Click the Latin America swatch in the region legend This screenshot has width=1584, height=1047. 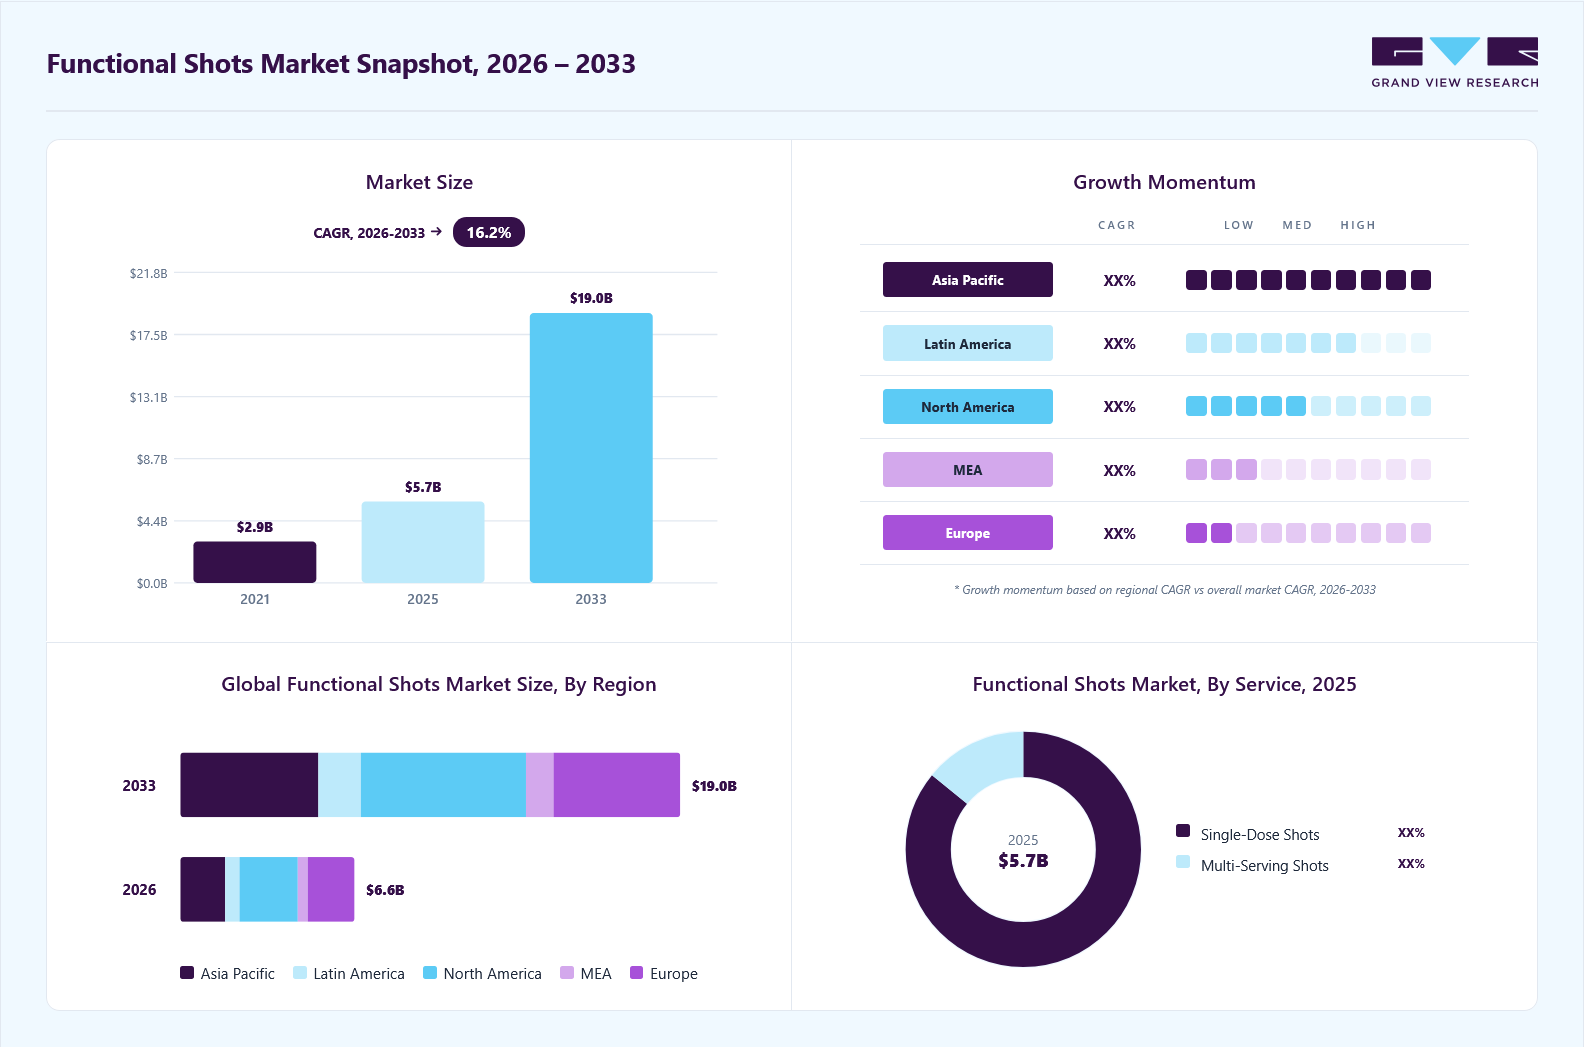click(x=300, y=973)
